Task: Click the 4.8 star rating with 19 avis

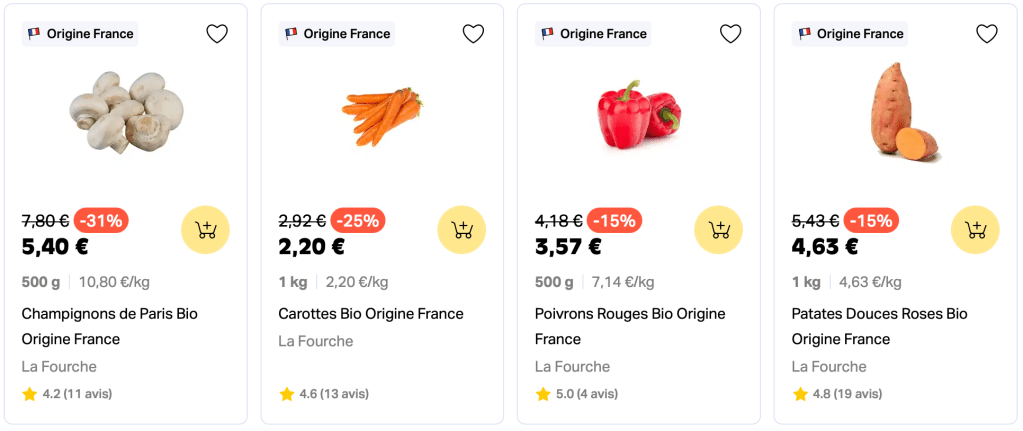Action: point(837,394)
